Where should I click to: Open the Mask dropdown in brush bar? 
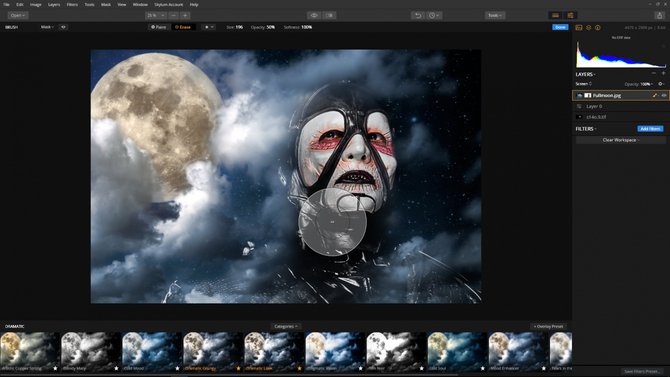point(47,27)
